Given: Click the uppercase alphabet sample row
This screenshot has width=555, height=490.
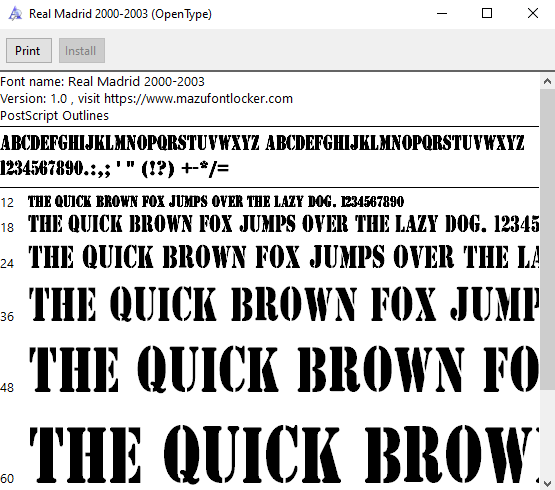Looking at the screenshot, I should [x=262, y=143].
